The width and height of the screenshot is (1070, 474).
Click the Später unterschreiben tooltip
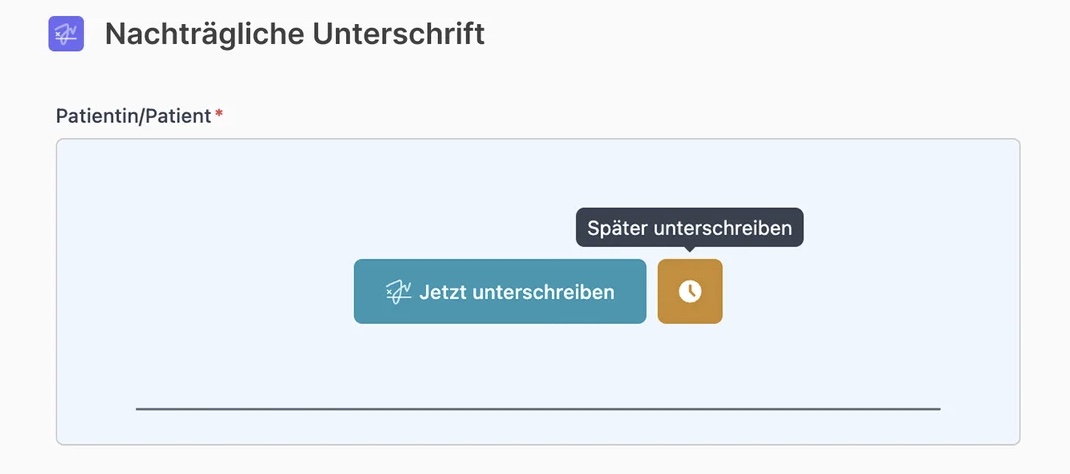(x=689, y=228)
